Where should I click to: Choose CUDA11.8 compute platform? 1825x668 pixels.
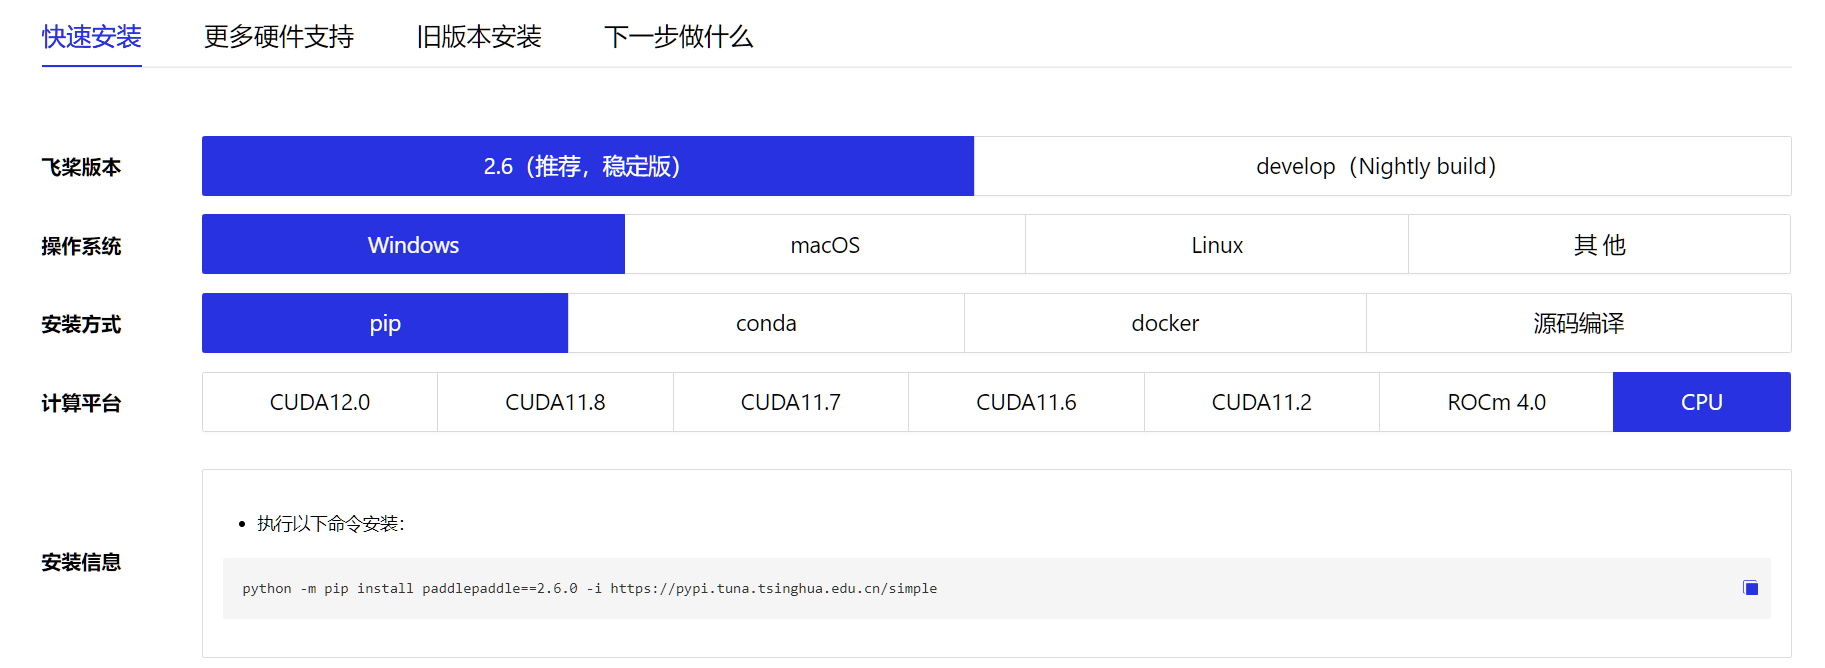tap(555, 402)
